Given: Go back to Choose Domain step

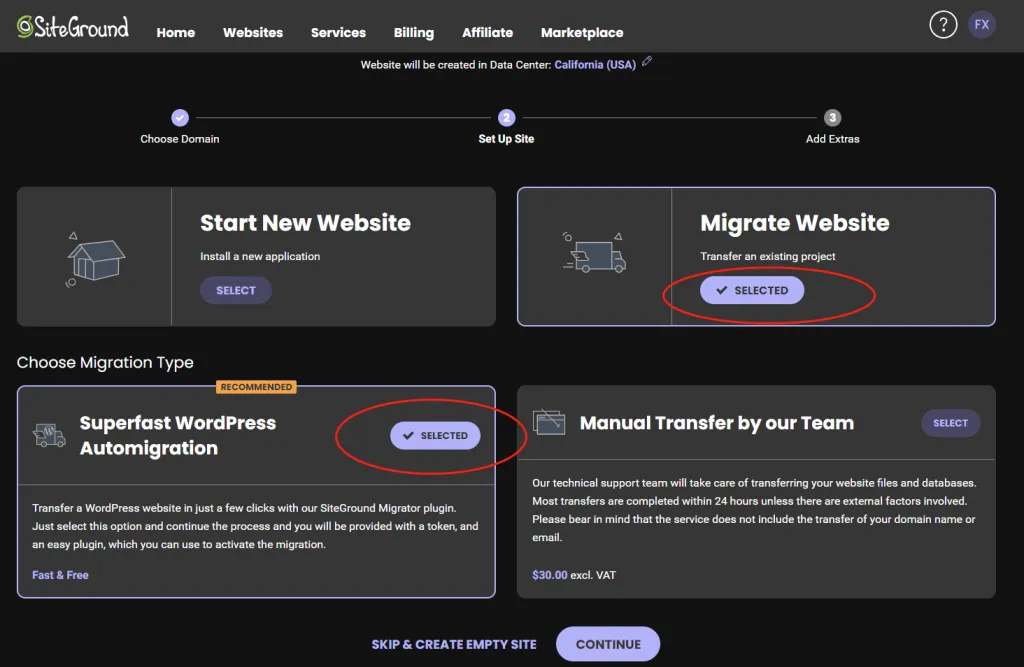Looking at the screenshot, I should [x=180, y=118].
